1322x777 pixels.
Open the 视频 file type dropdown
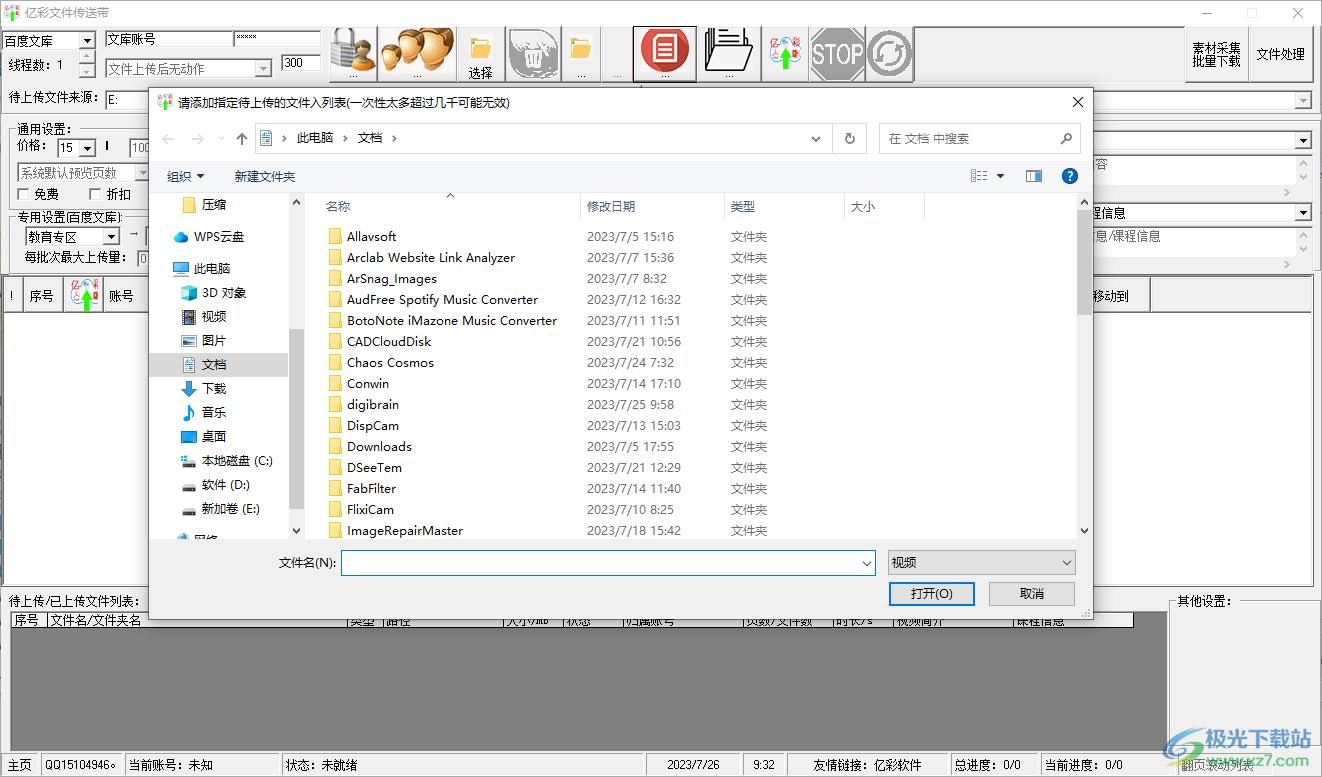pos(981,563)
